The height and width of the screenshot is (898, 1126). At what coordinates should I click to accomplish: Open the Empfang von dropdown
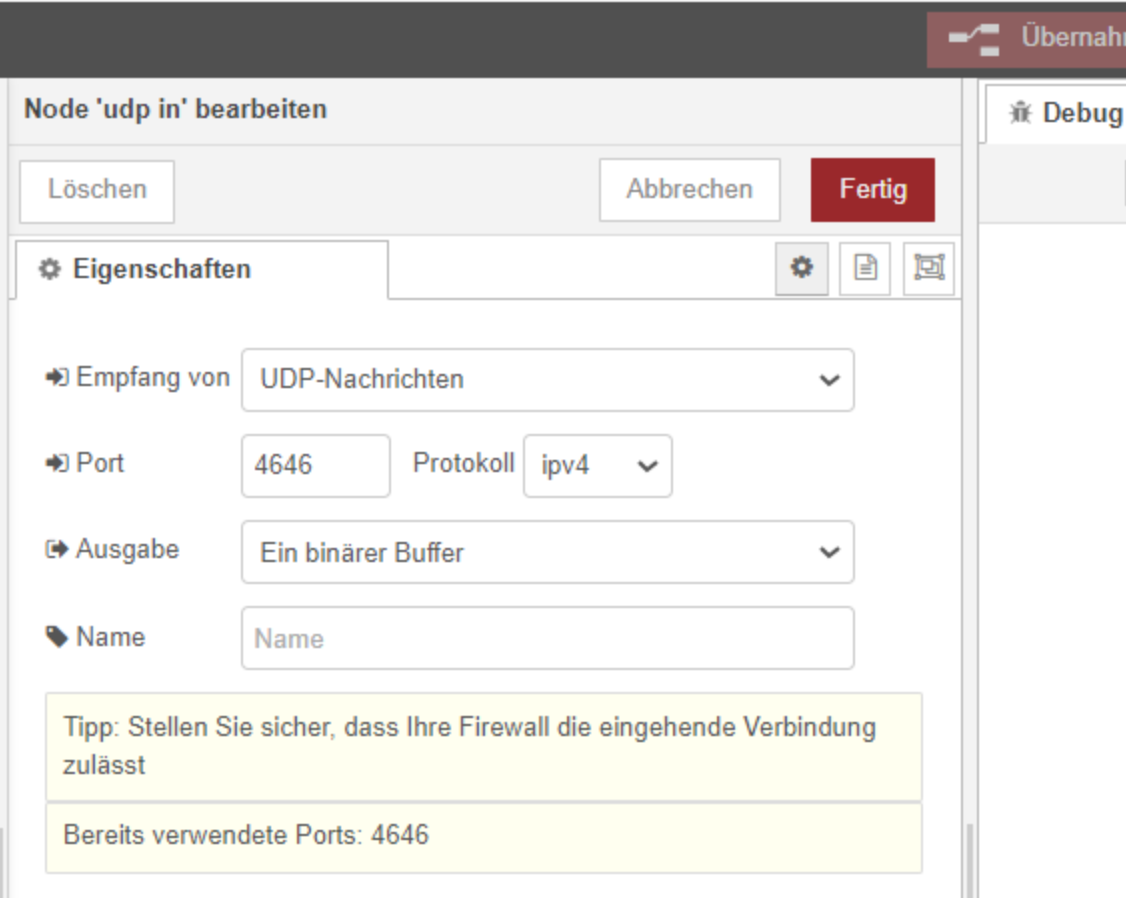[x=547, y=380]
